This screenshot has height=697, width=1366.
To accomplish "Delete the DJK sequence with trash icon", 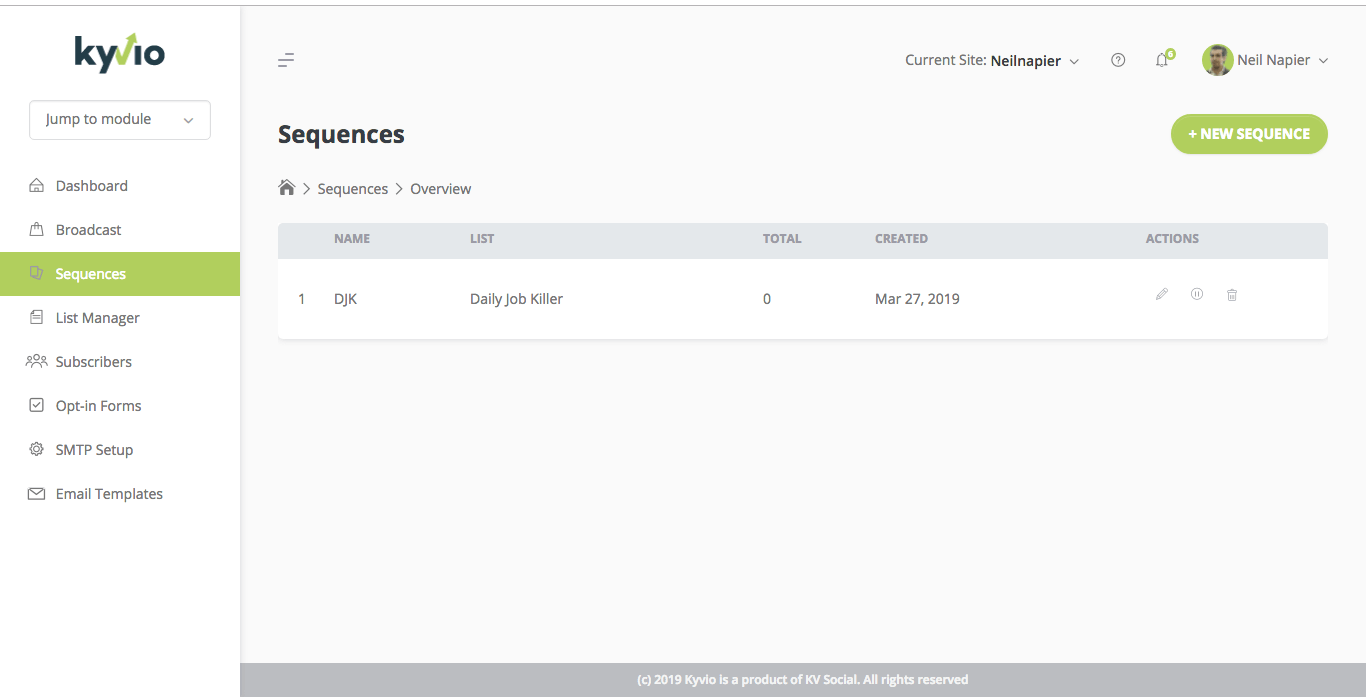I will [1232, 295].
